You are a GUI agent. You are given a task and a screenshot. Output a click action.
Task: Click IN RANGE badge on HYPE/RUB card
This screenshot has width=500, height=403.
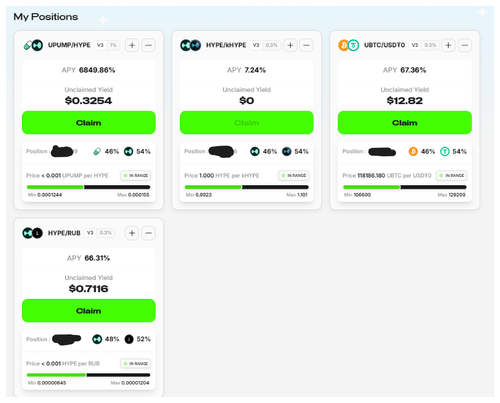tap(136, 363)
